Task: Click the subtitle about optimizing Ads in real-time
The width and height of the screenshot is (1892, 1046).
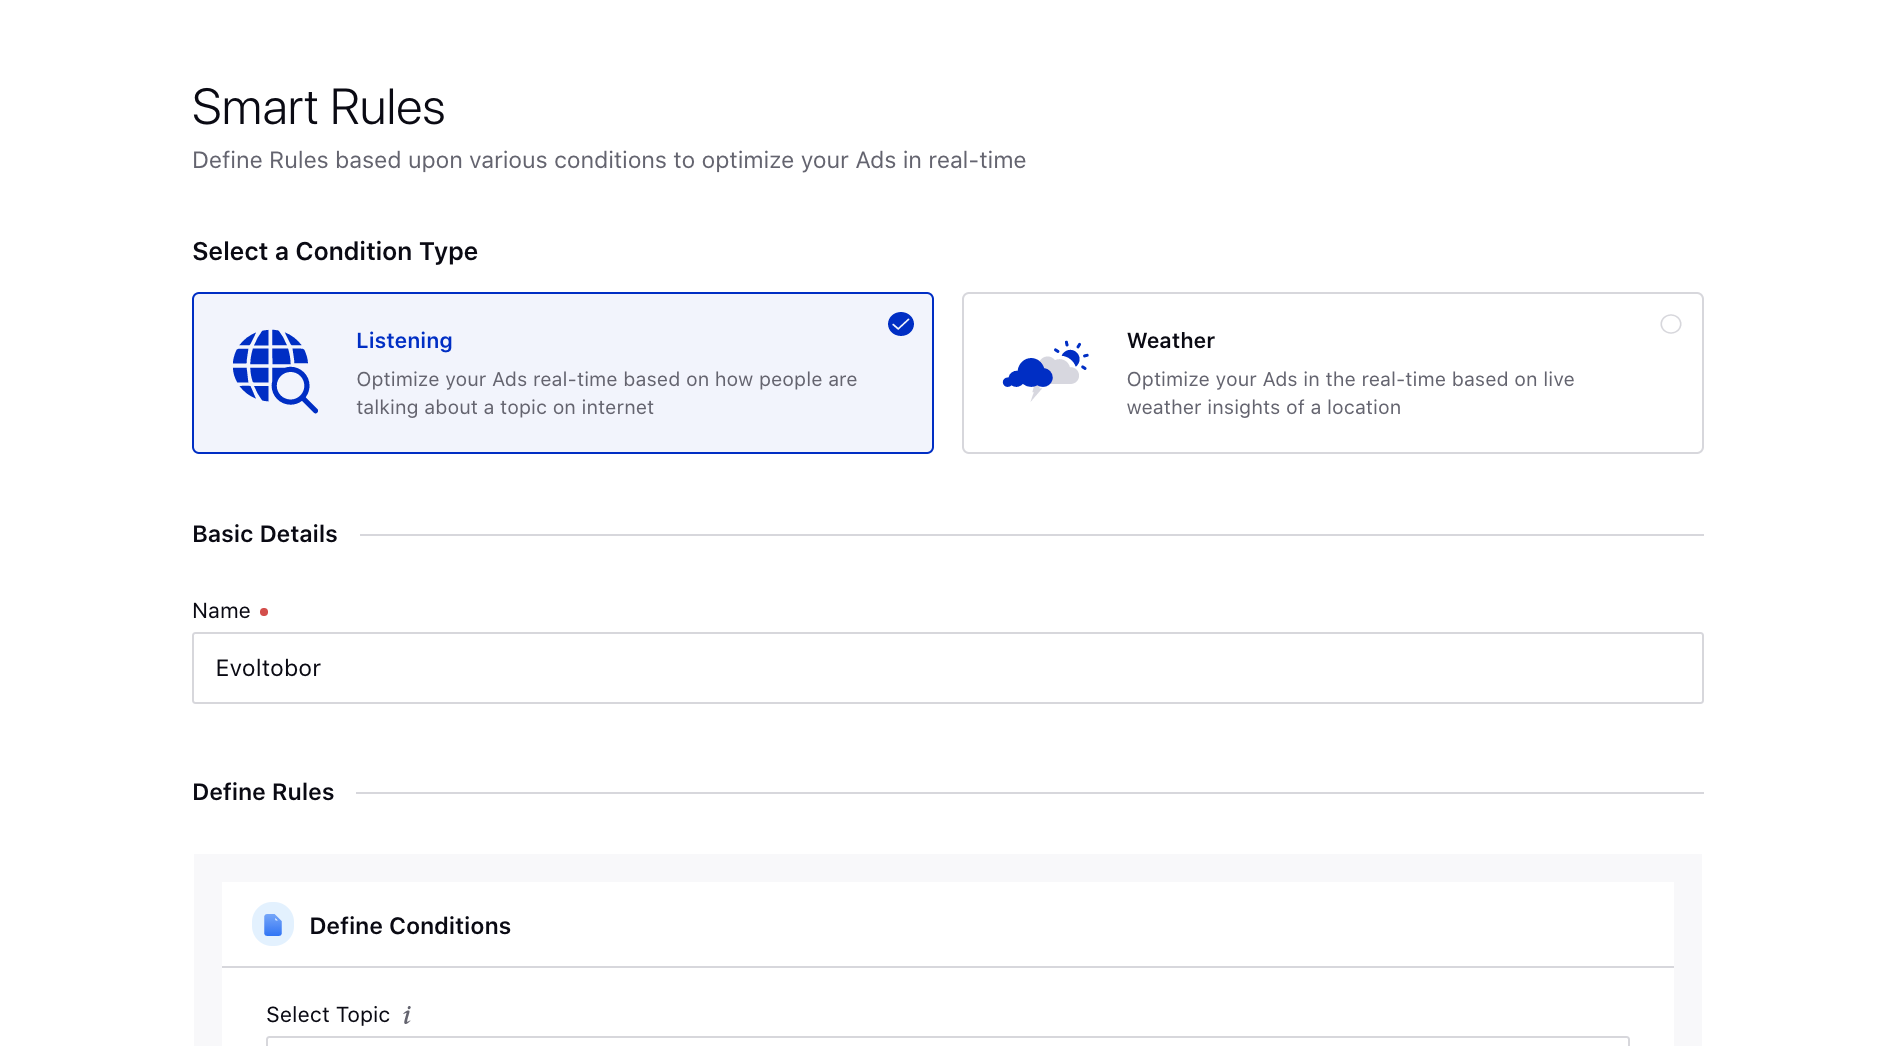Action: (609, 160)
